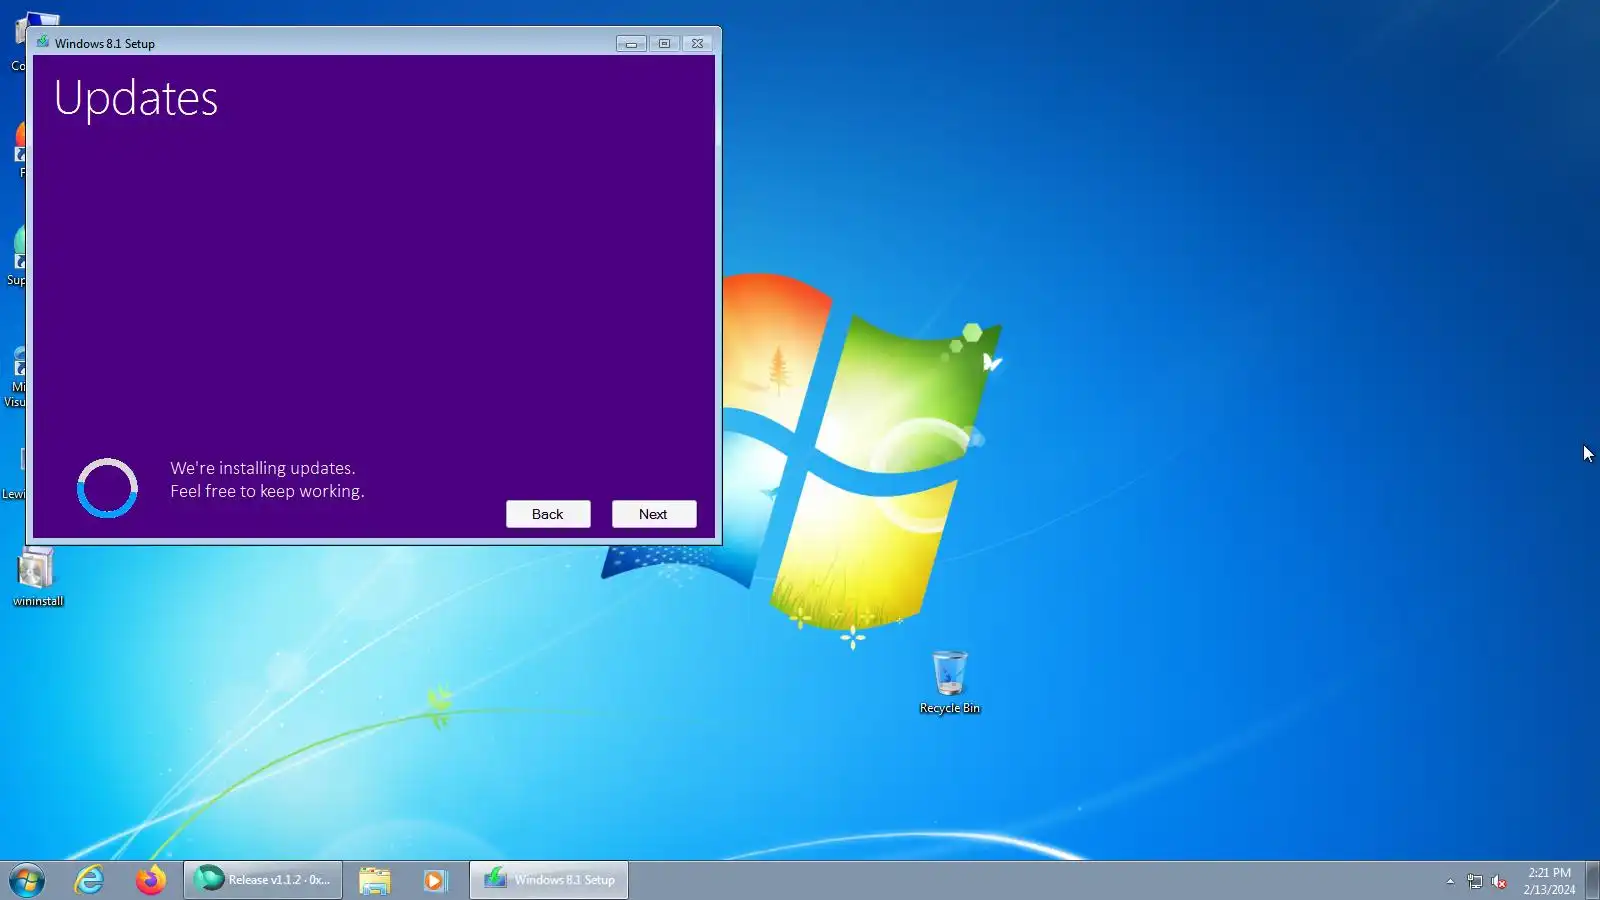Screen dimensions: 1600x900
Task: Select the wininstall desktop icon
Action: pyautogui.click(x=38, y=577)
